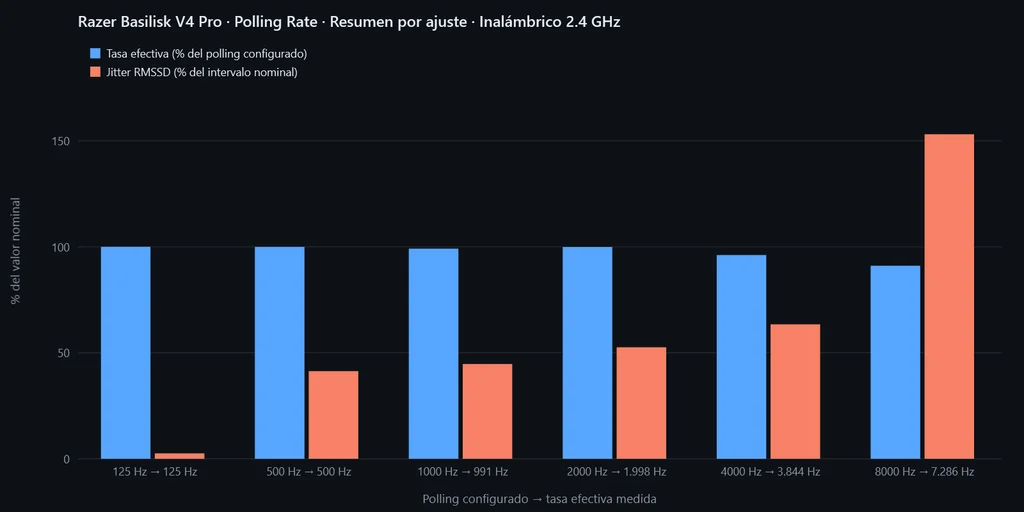Viewport: 1024px width, 512px height.
Task: Select the orange jitter bar for 1000 Hz
Action: coord(488,411)
